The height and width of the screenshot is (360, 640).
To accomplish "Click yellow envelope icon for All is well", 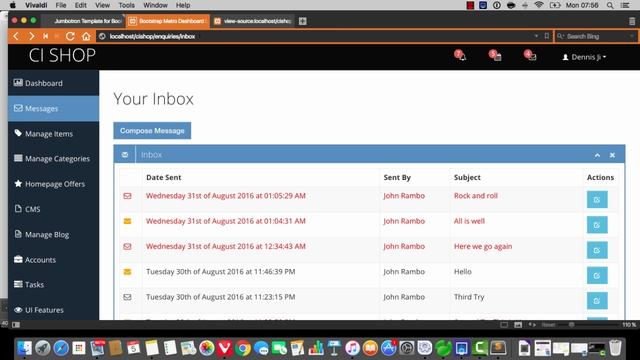I will point(127,221).
